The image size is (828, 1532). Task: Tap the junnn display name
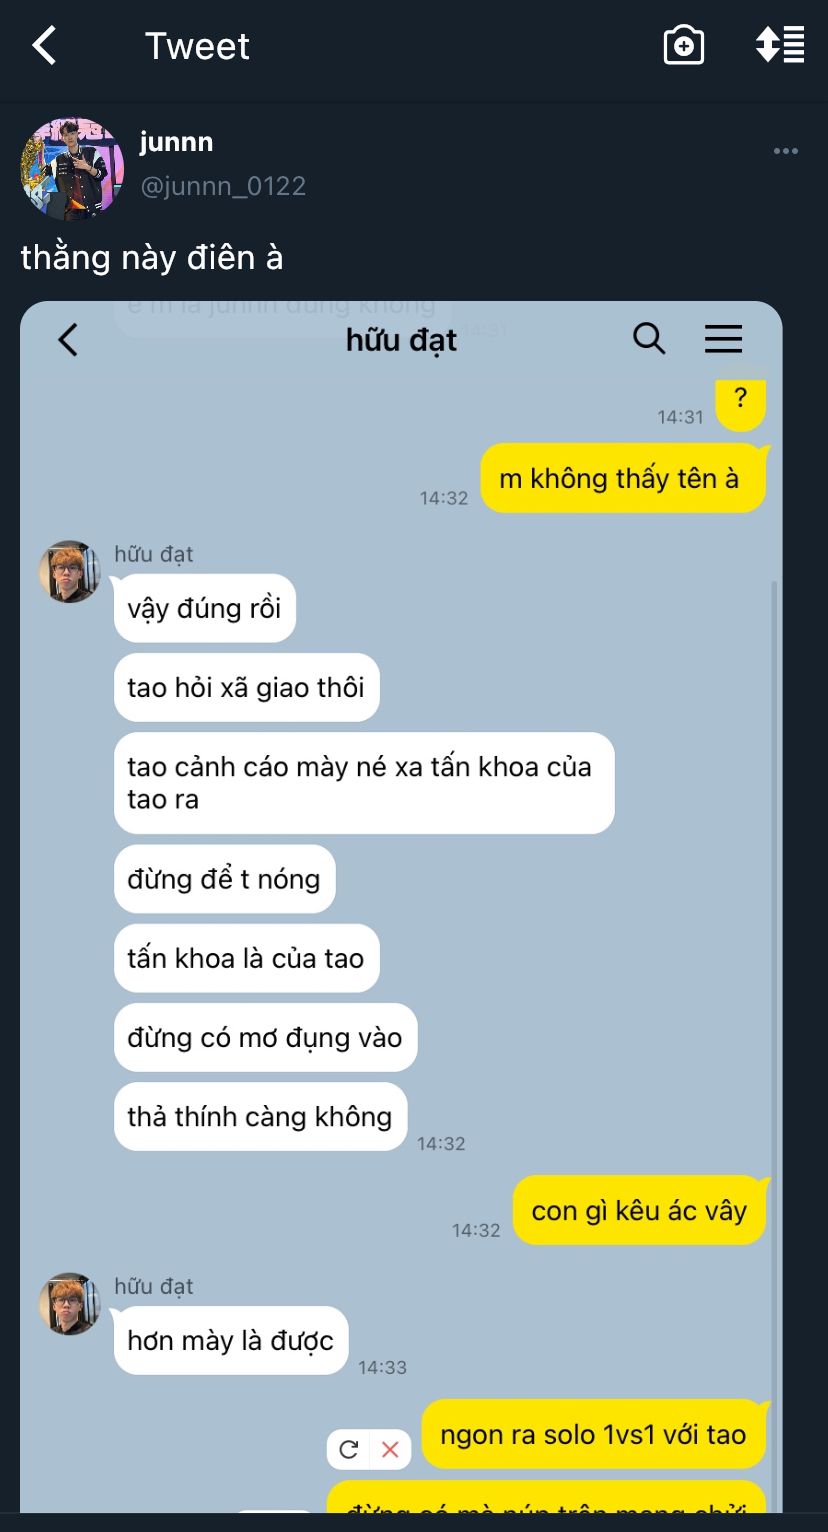point(176,142)
